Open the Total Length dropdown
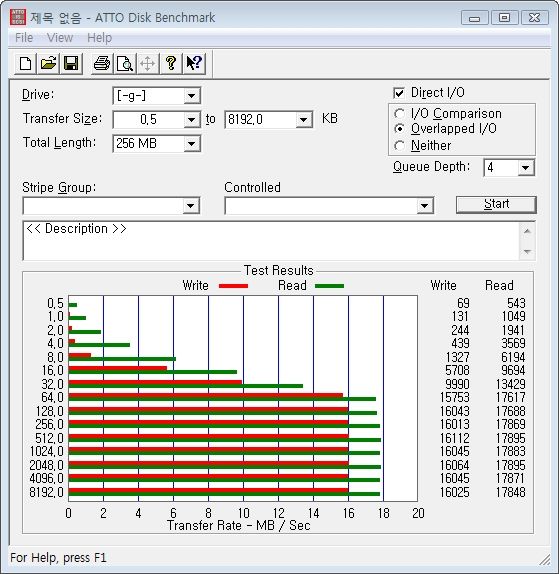Viewport: 559px width, 574px height. 191,144
